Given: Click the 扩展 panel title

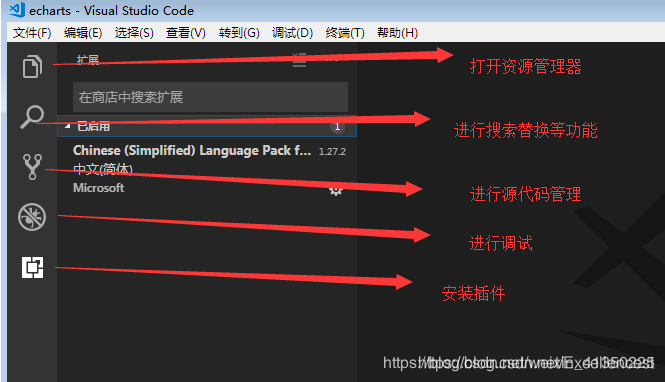Looking at the screenshot, I should tap(88, 60).
